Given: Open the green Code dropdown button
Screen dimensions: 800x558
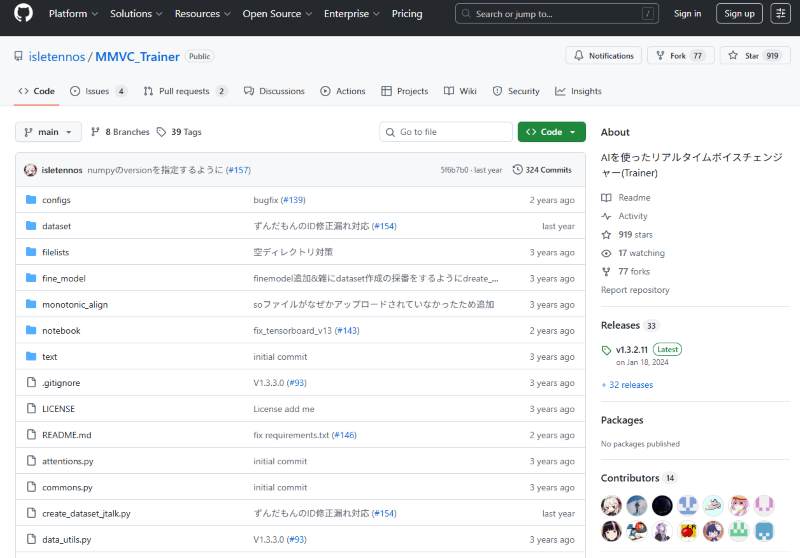Looking at the screenshot, I should (552, 132).
